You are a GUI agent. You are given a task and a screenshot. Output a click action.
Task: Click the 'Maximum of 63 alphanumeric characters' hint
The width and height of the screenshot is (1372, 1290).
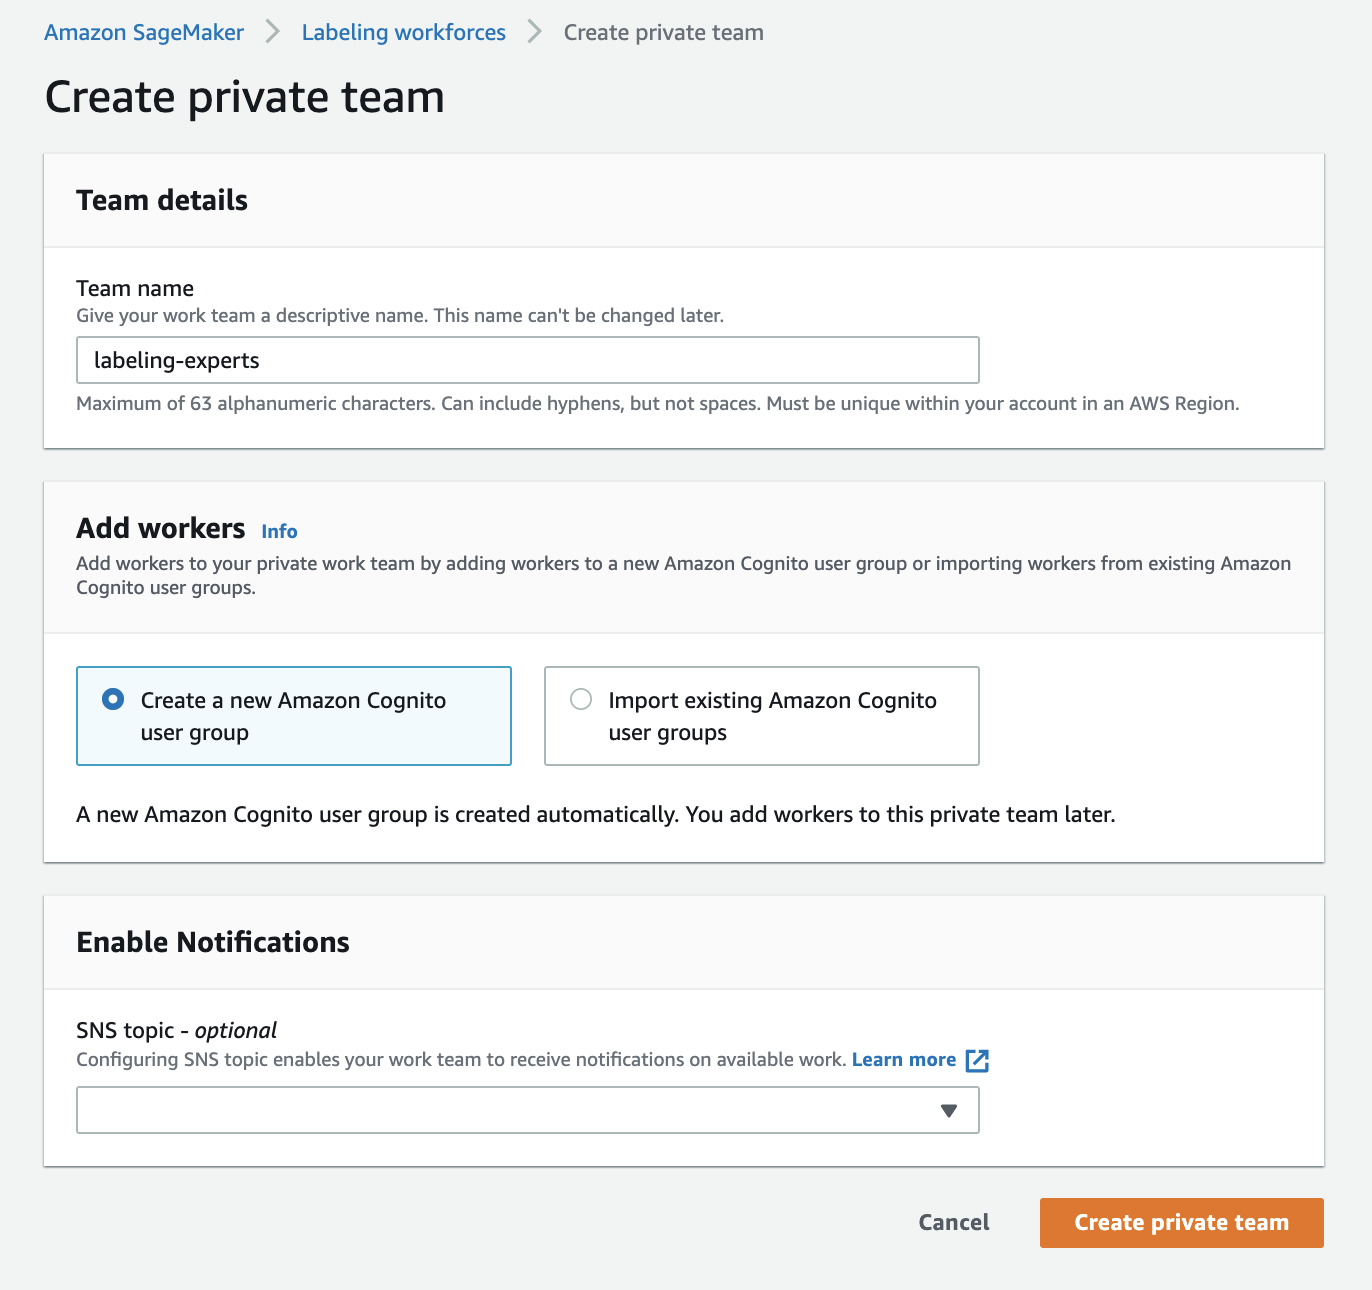(658, 404)
